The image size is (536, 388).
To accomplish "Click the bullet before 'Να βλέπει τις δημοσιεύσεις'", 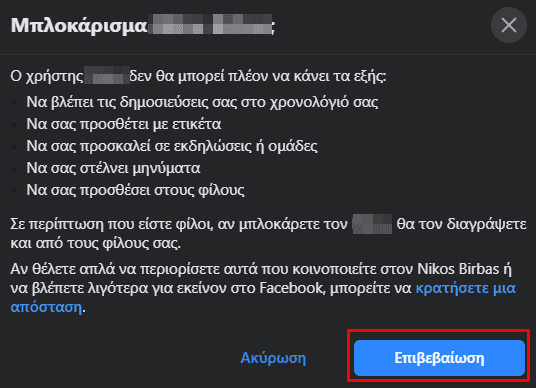I will tap(14, 103).
